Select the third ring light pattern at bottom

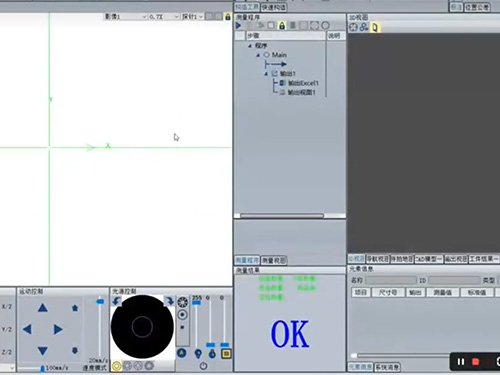coord(138,366)
